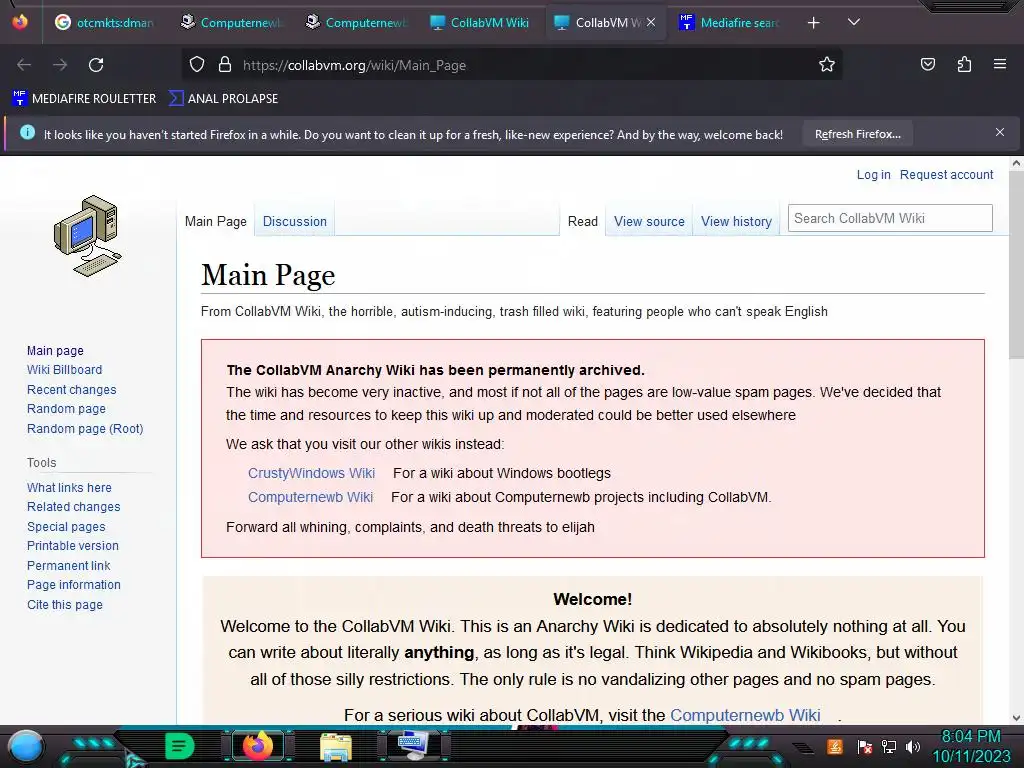Click the browser forward arrow
The height and width of the screenshot is (768, 1024).
click(60, 65)
